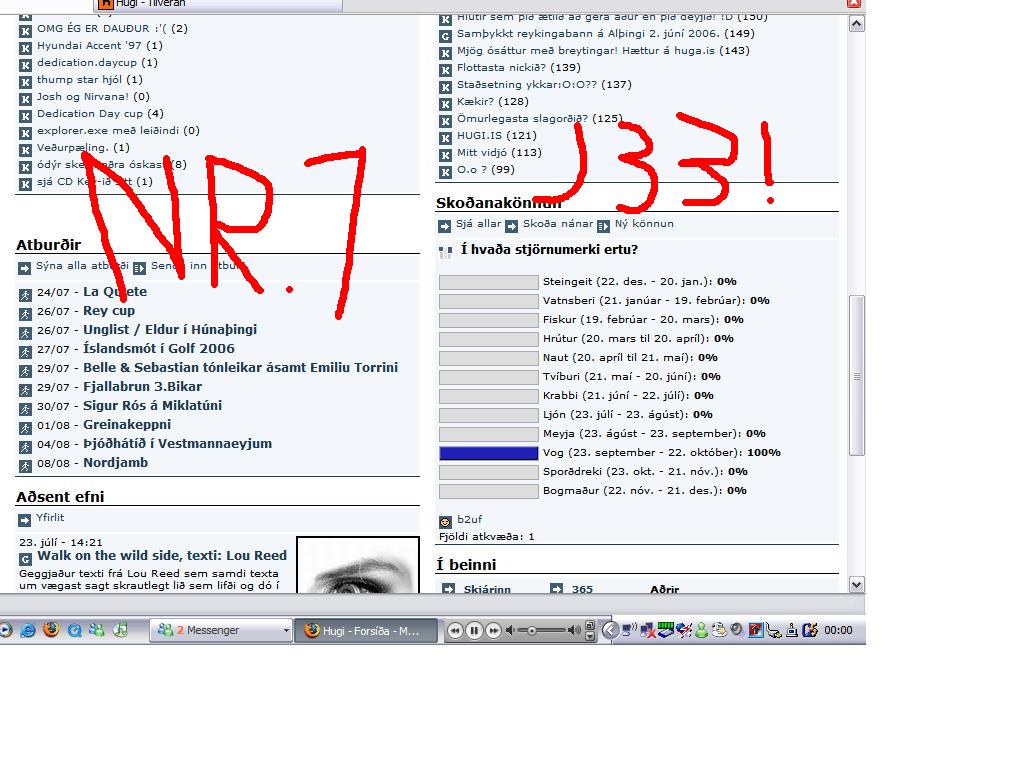This screenshot has width=1024, height=768.
Task: Click the smiley avatar icon beside b2uf
Action: click(445, 522)
